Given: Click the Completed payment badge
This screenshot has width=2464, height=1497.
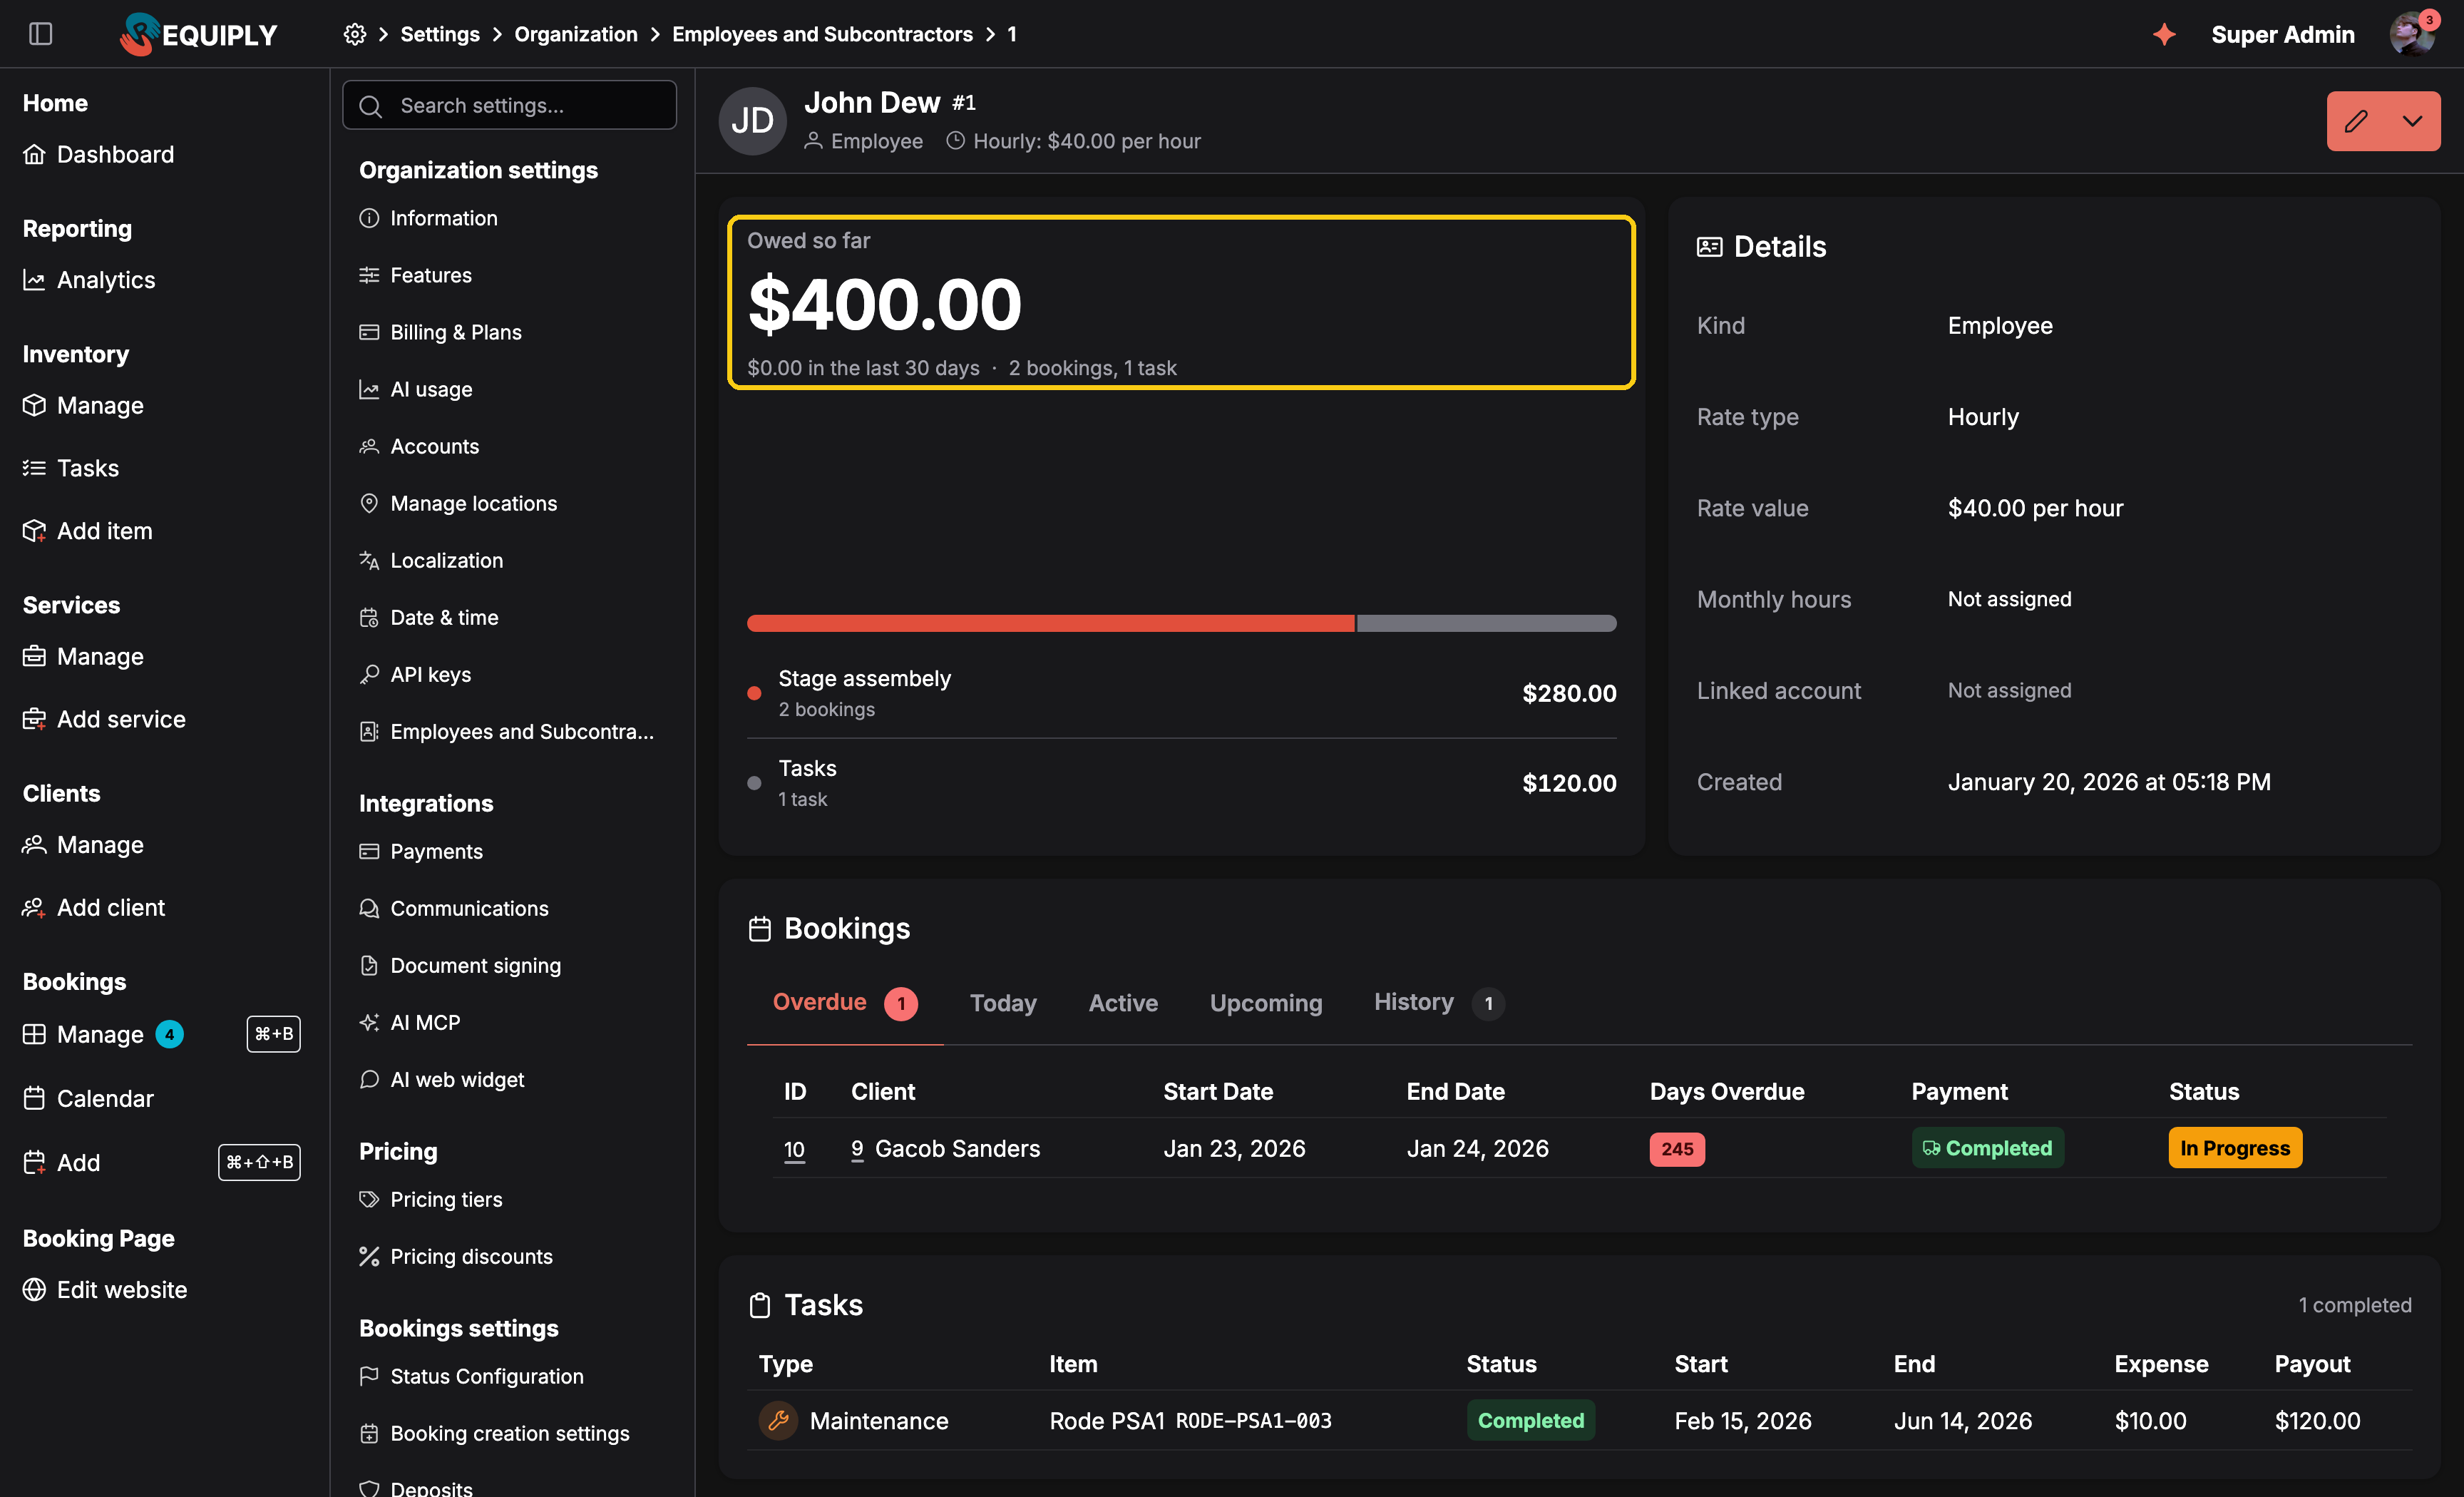Looking at the screenshot, I should tap(1987, 1148).
